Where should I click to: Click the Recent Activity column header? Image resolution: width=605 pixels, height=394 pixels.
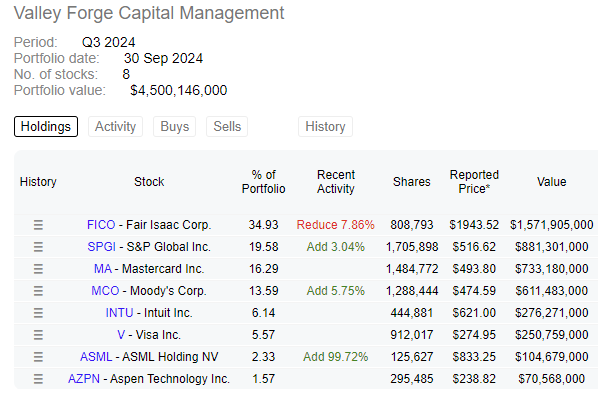(x=336, y=182)
